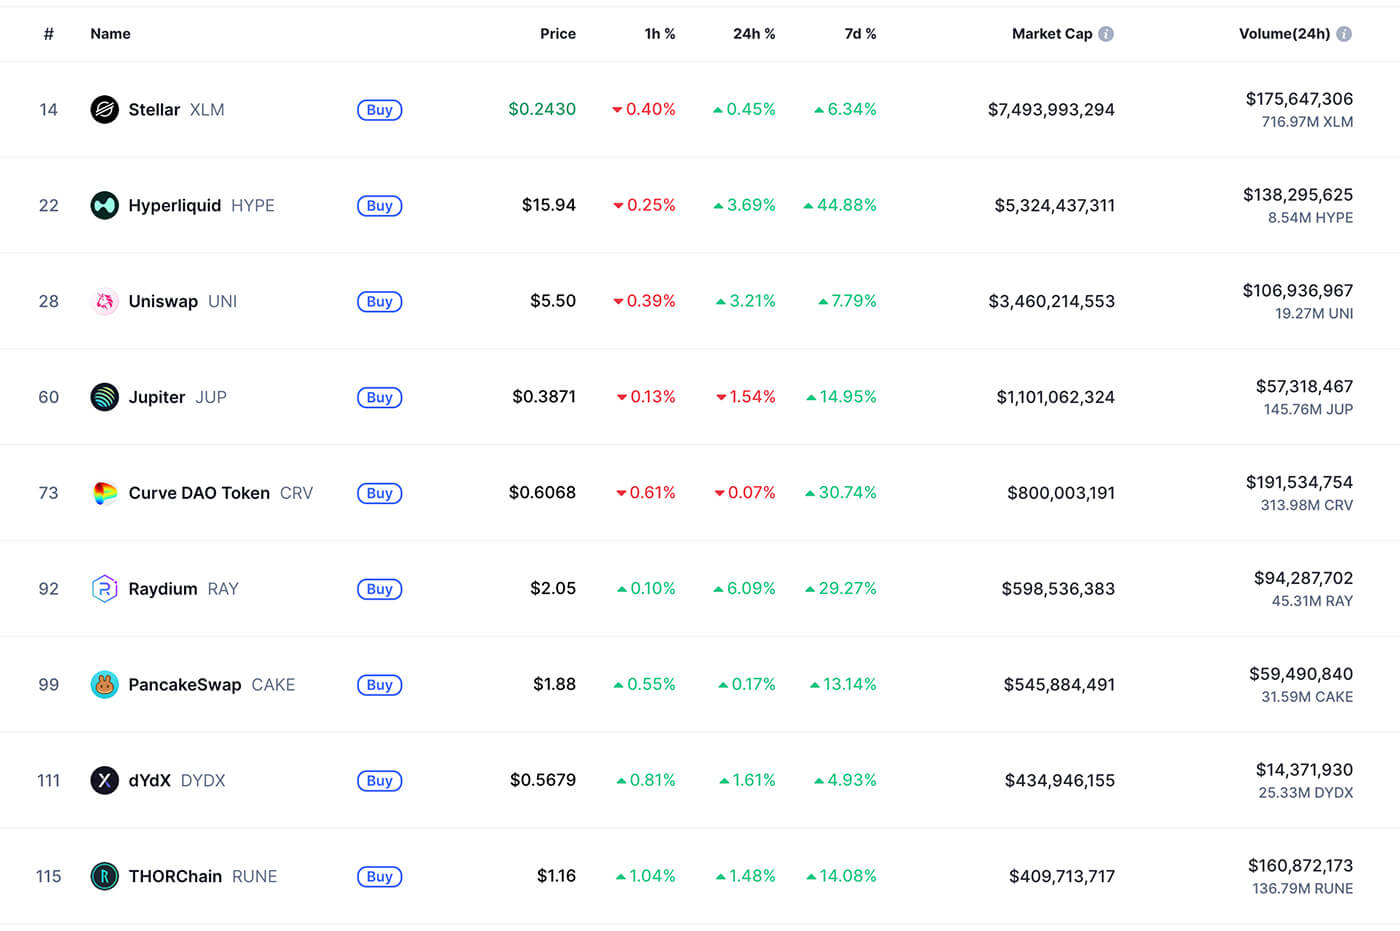Click the THORChain coin logo icon
The height and width of the screenshot is (931, 1400).
[104, 876]
